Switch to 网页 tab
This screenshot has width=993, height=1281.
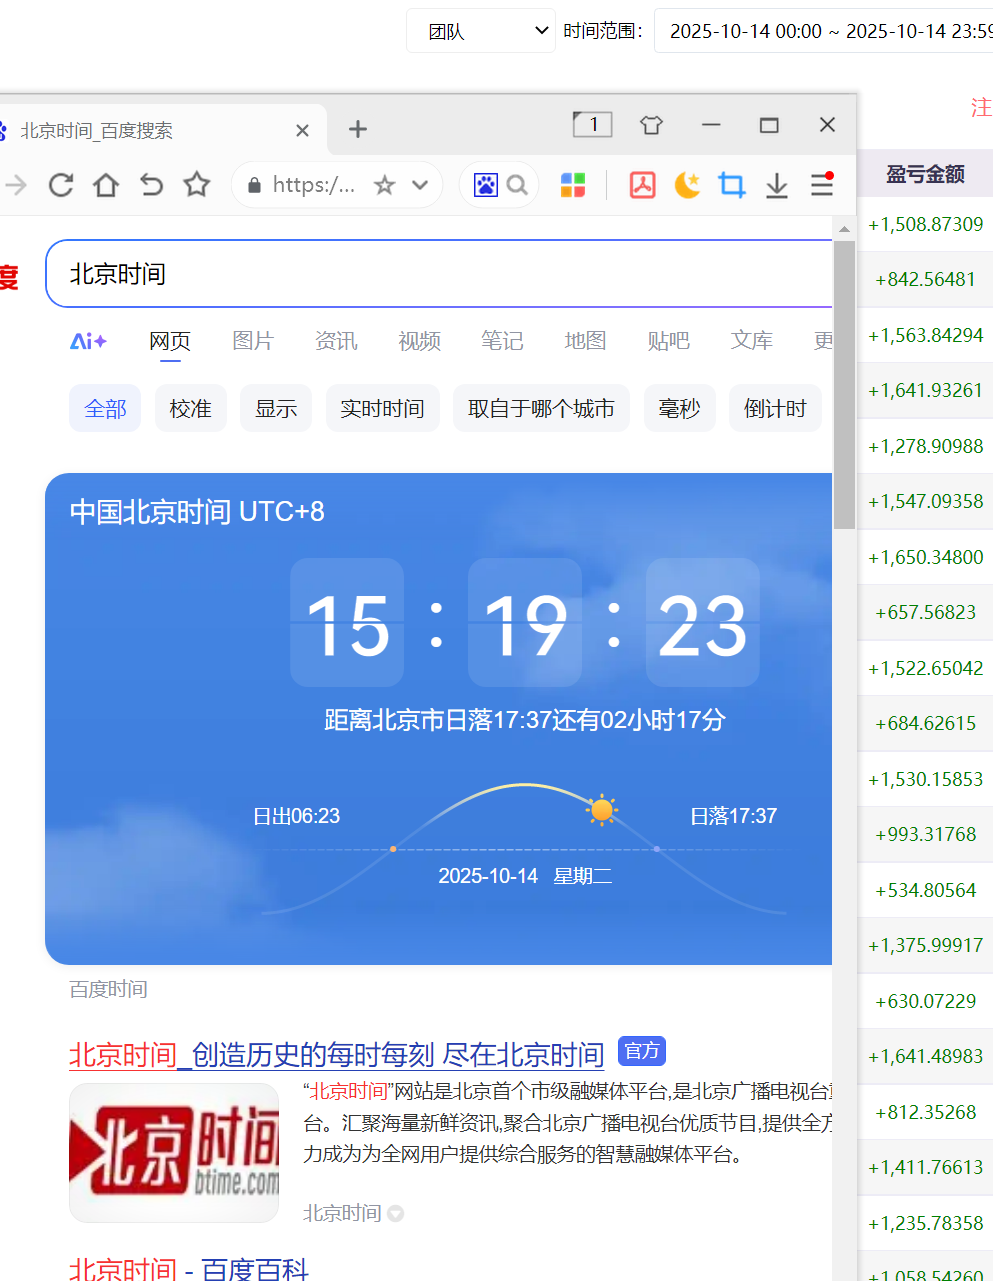pyautogui.click(x=170, y=341)
